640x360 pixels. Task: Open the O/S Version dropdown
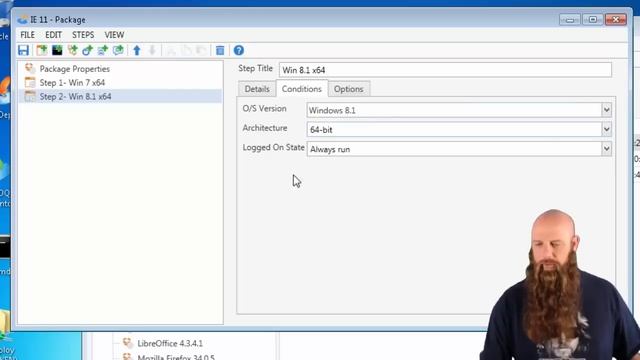[x=606, y=110]
